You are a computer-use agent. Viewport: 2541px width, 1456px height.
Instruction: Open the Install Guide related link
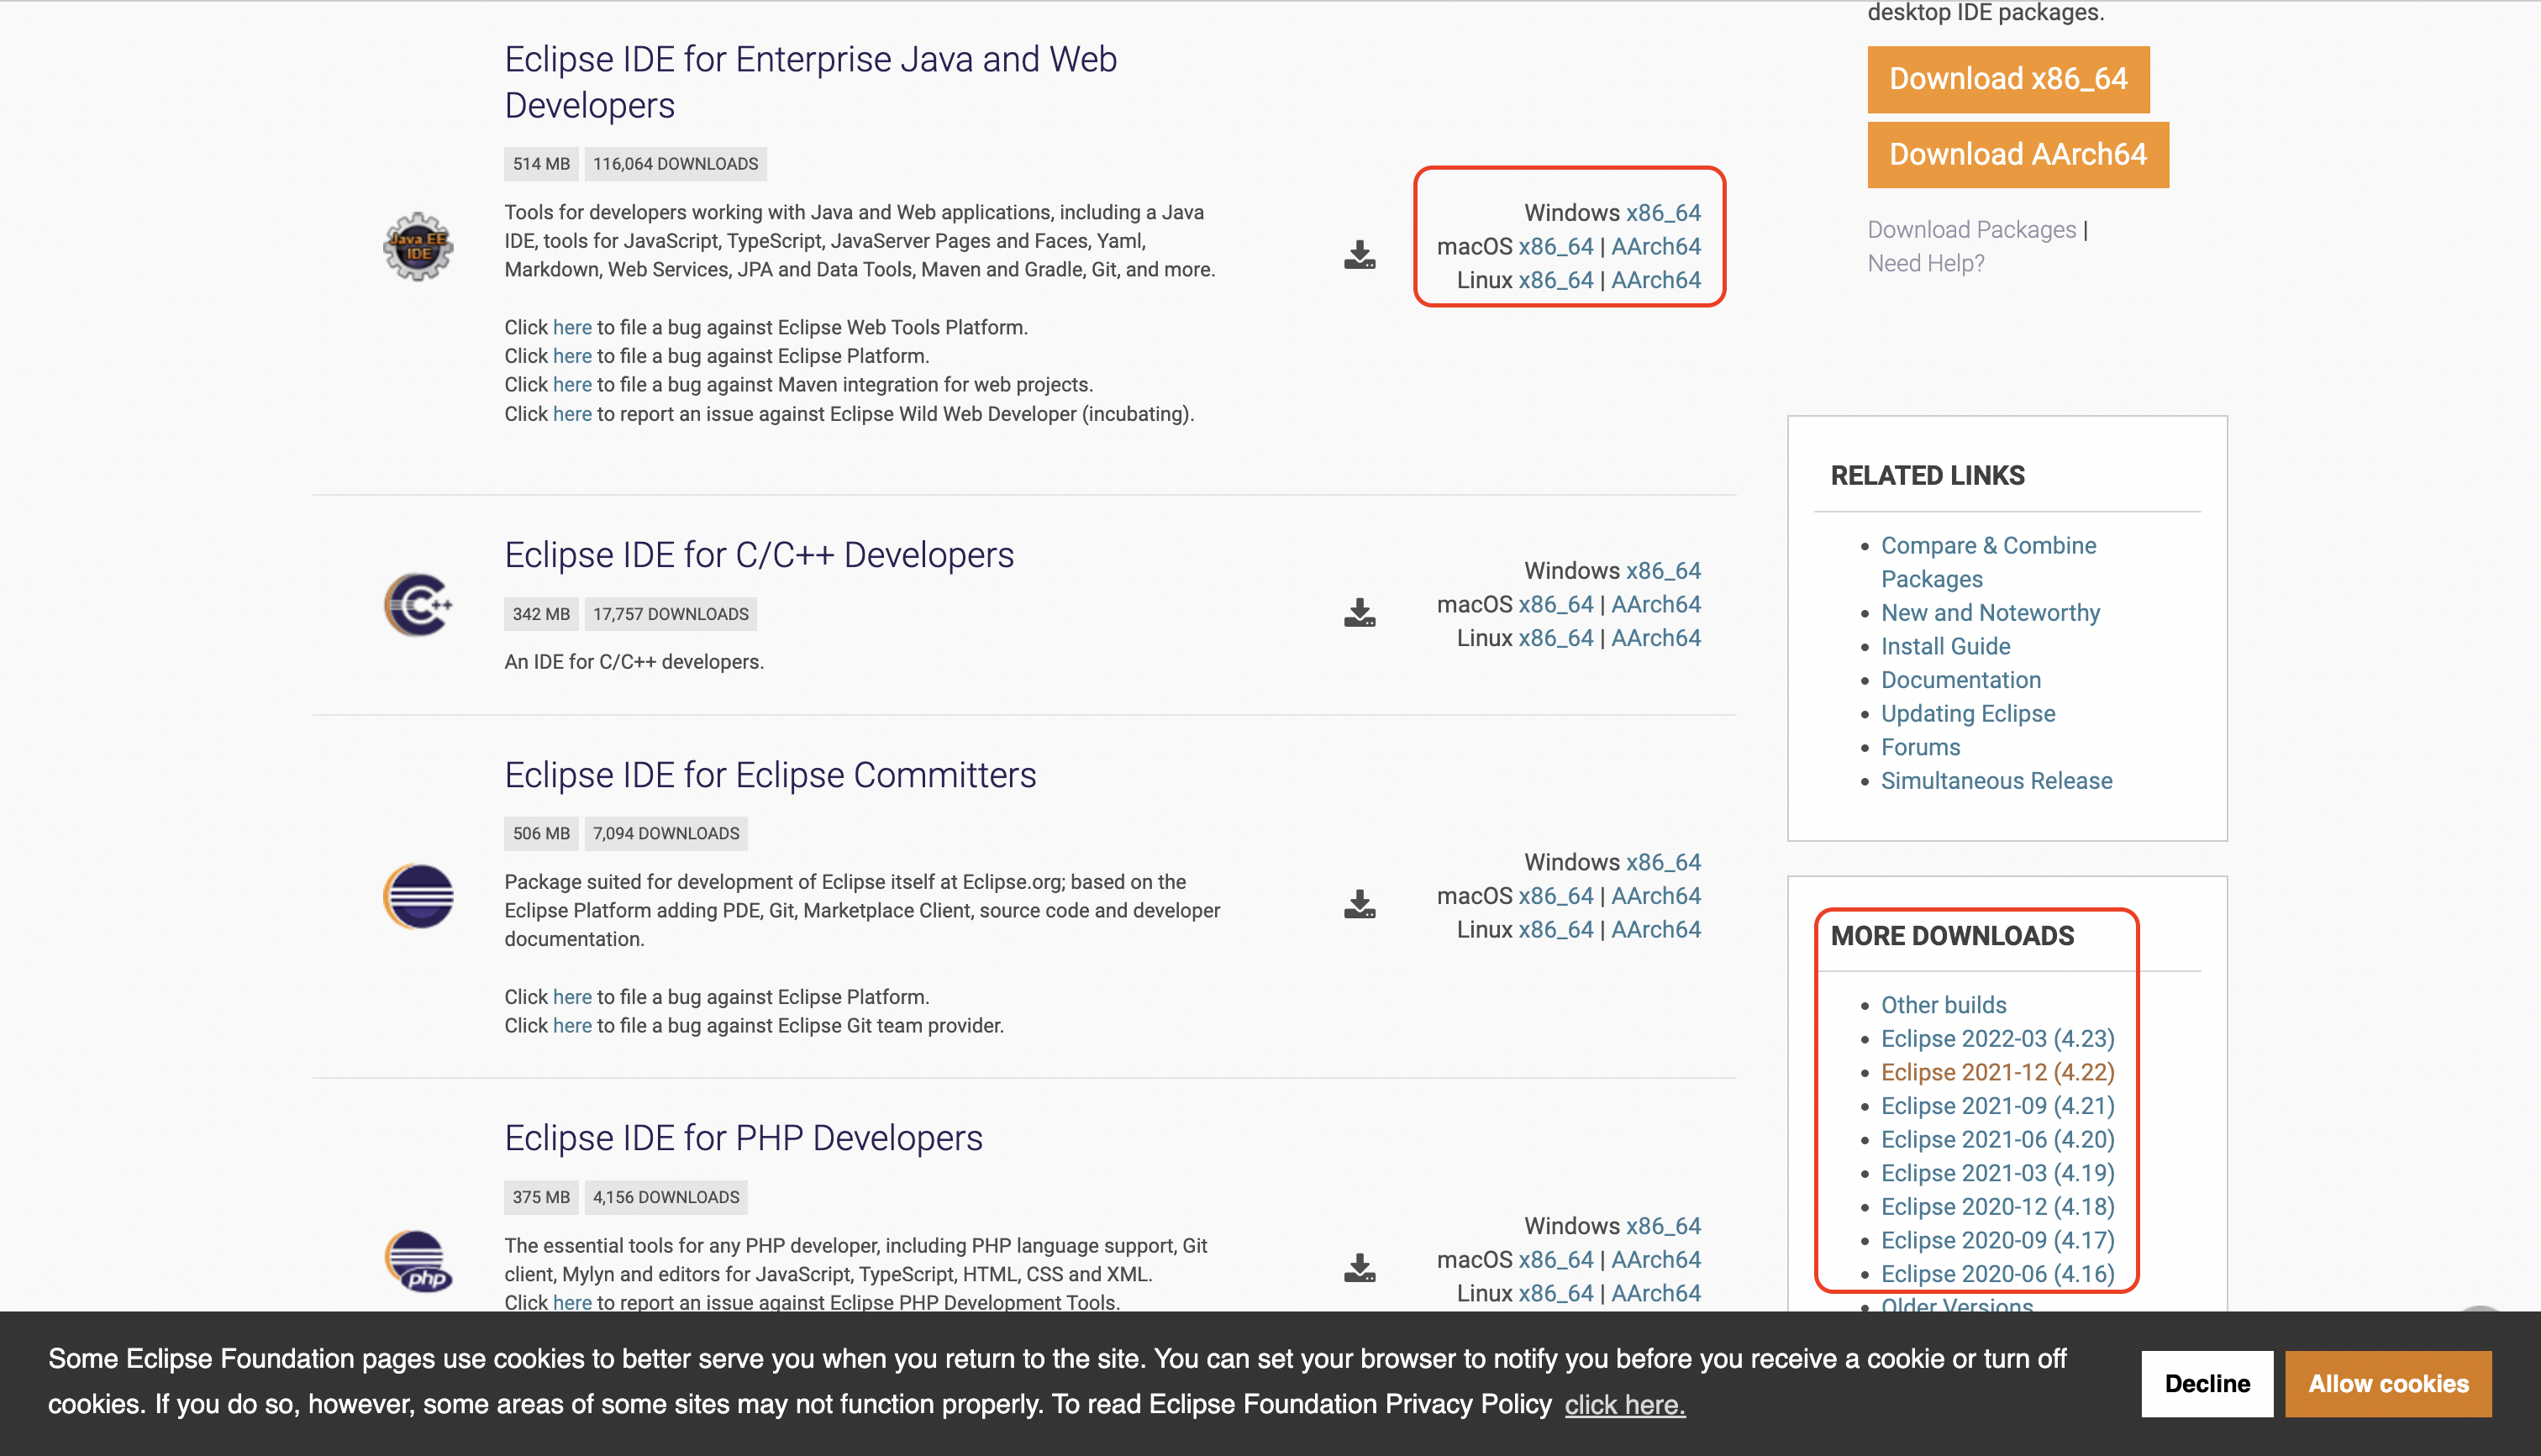[1944, 647]
